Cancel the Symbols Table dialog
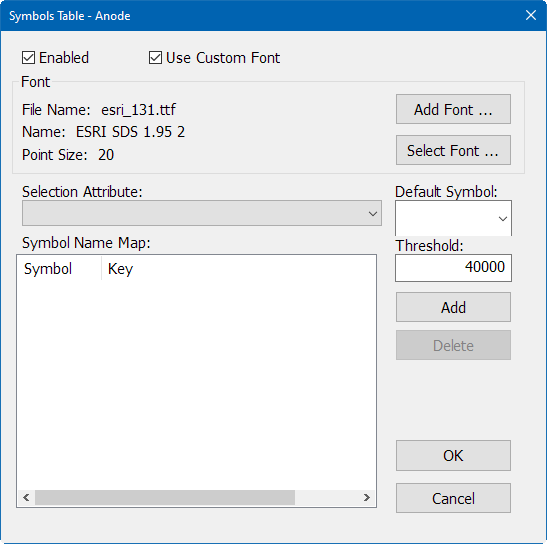Image resolution: width=547 pixels, height=544 pixels. tap(453, 498)
